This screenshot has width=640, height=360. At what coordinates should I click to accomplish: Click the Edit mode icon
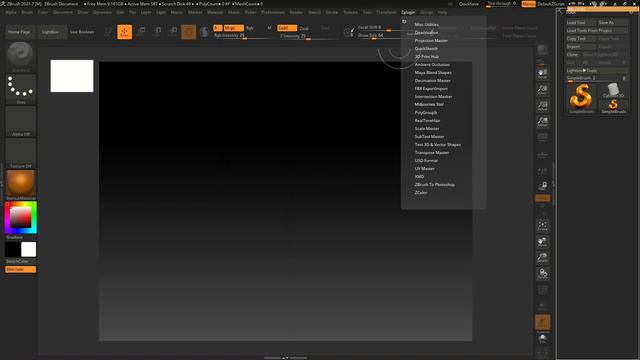108,32
